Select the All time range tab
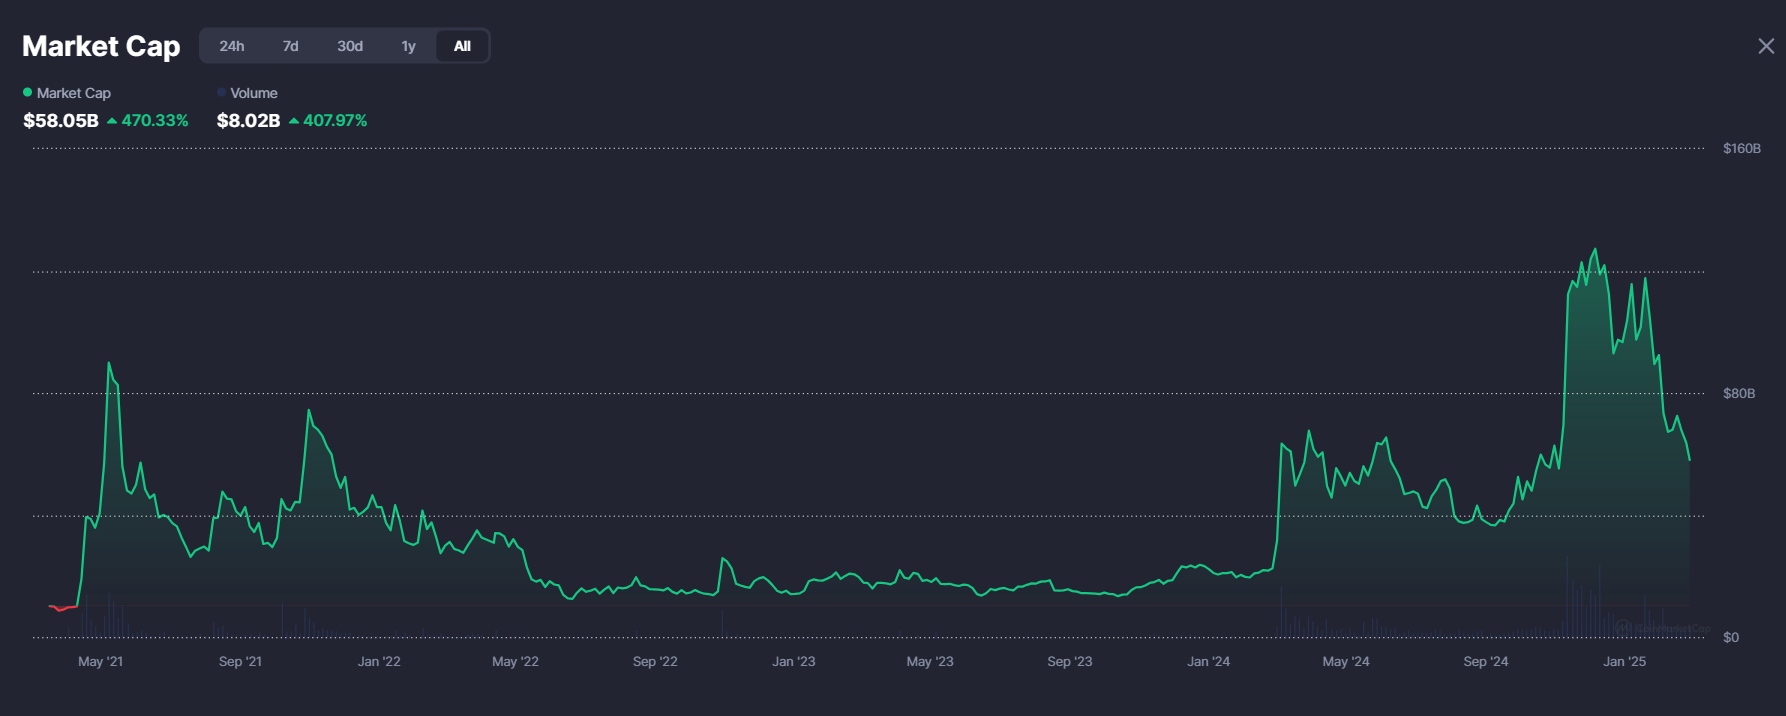Screen dimensions: 1786x716 point(462,46)
